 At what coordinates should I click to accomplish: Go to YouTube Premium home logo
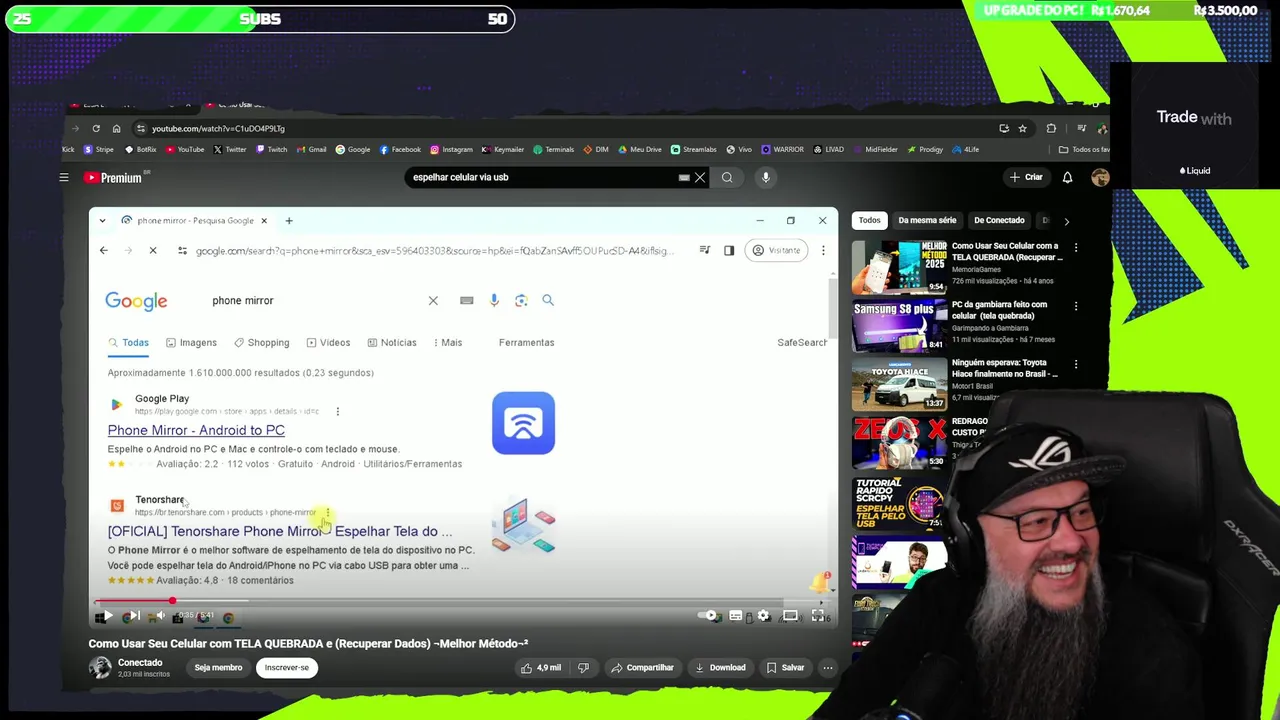(116, 178)
